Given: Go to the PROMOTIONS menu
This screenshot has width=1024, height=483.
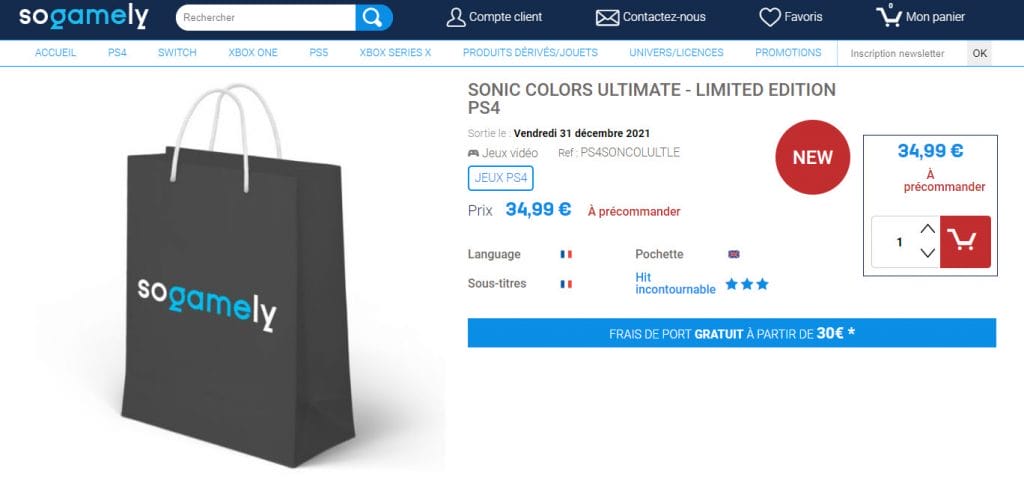Looking at the screenshot, I should pyautogui.click(x=788, y=53).
